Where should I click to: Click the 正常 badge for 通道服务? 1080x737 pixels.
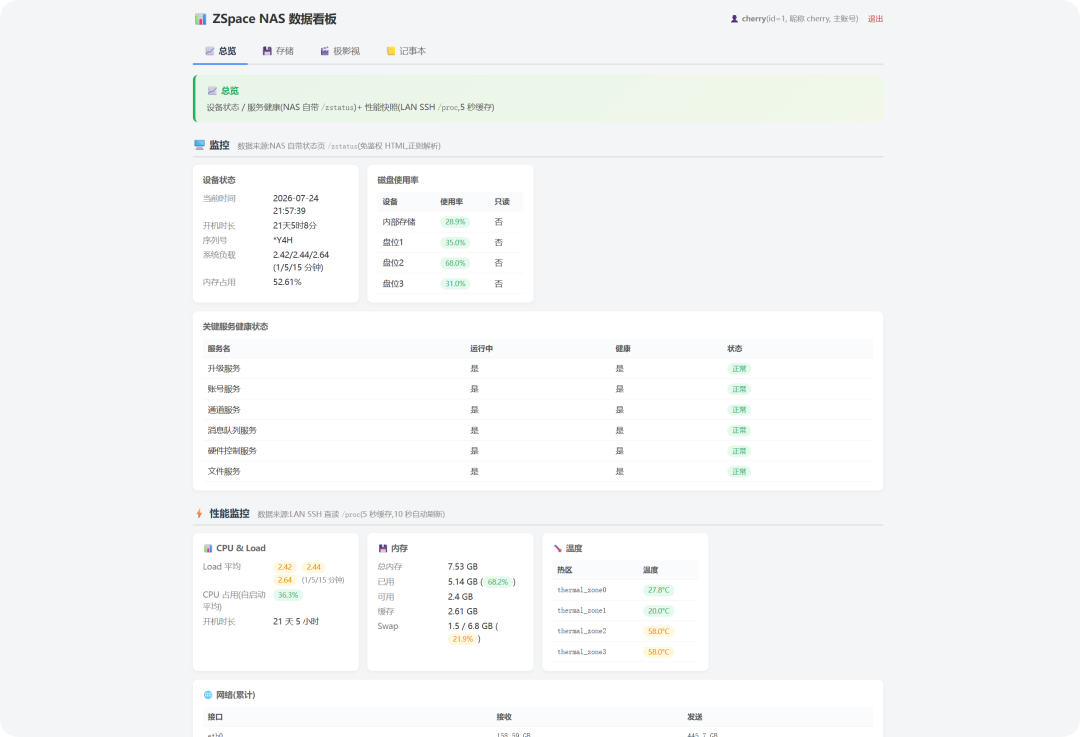click(739, 410)
